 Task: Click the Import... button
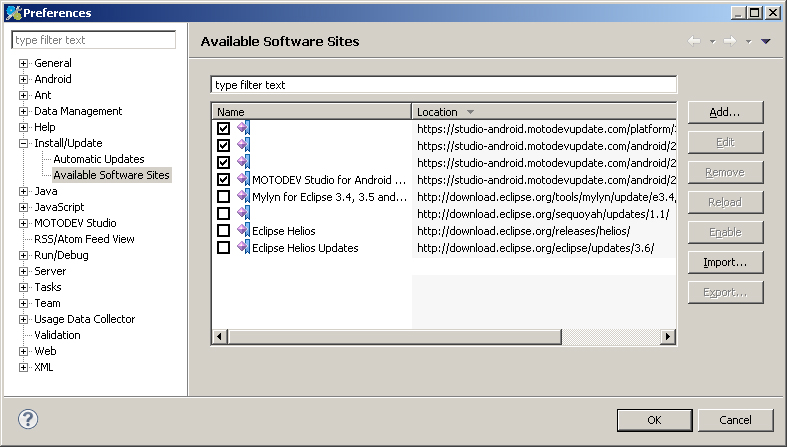(x=725, y=262)
